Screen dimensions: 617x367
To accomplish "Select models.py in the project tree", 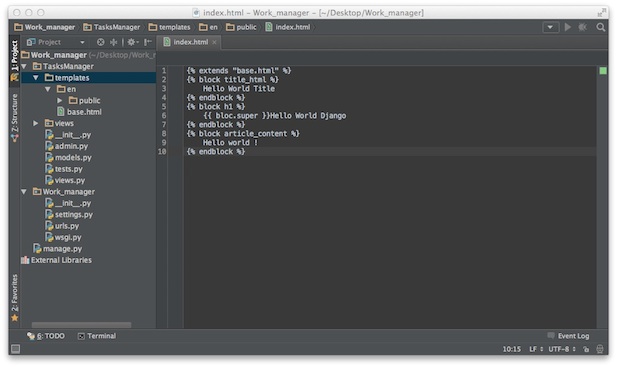I will pos(68,158).
